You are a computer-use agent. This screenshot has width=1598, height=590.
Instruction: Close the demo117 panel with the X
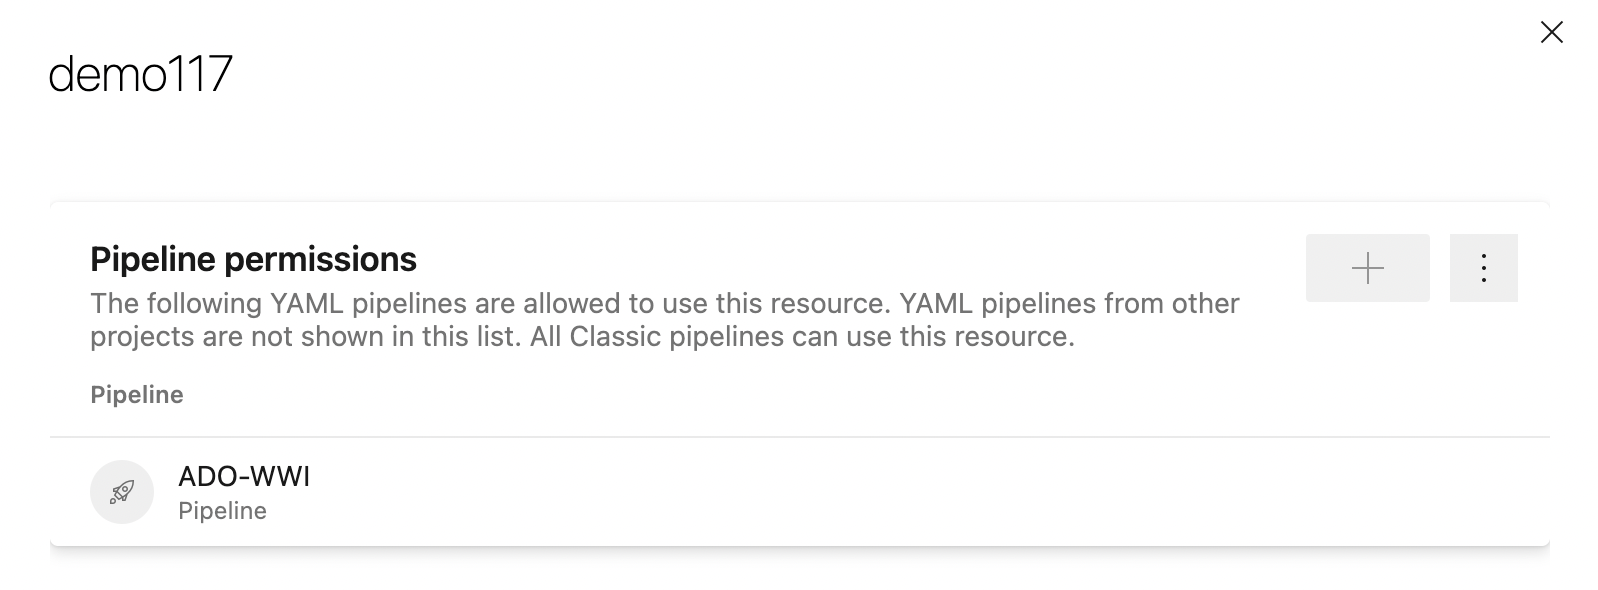coord(1551,33)
